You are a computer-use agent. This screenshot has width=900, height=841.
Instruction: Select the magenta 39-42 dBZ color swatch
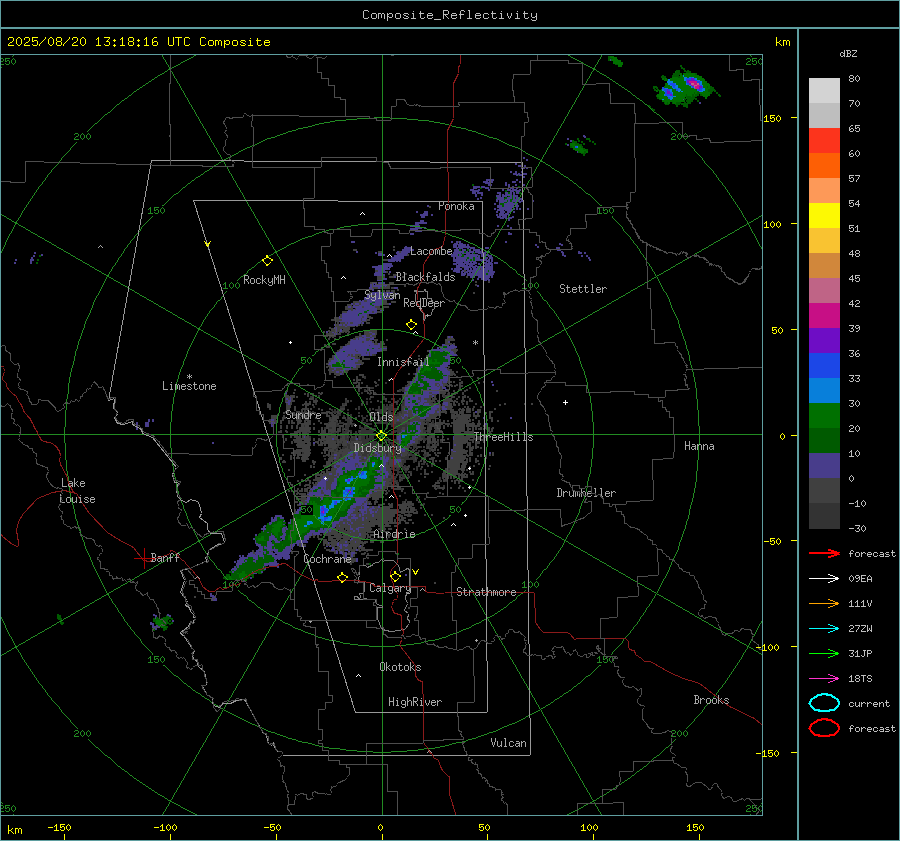(824, 316)
